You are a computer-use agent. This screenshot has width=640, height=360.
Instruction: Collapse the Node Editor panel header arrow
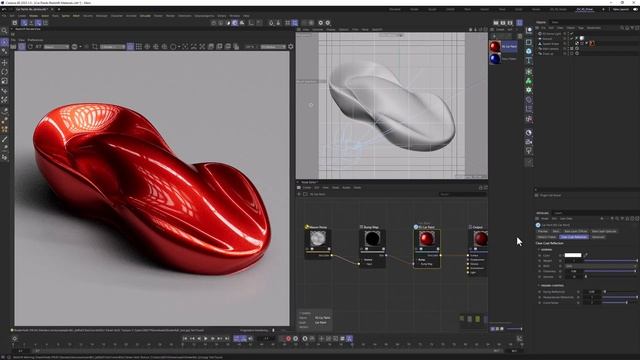298,182
